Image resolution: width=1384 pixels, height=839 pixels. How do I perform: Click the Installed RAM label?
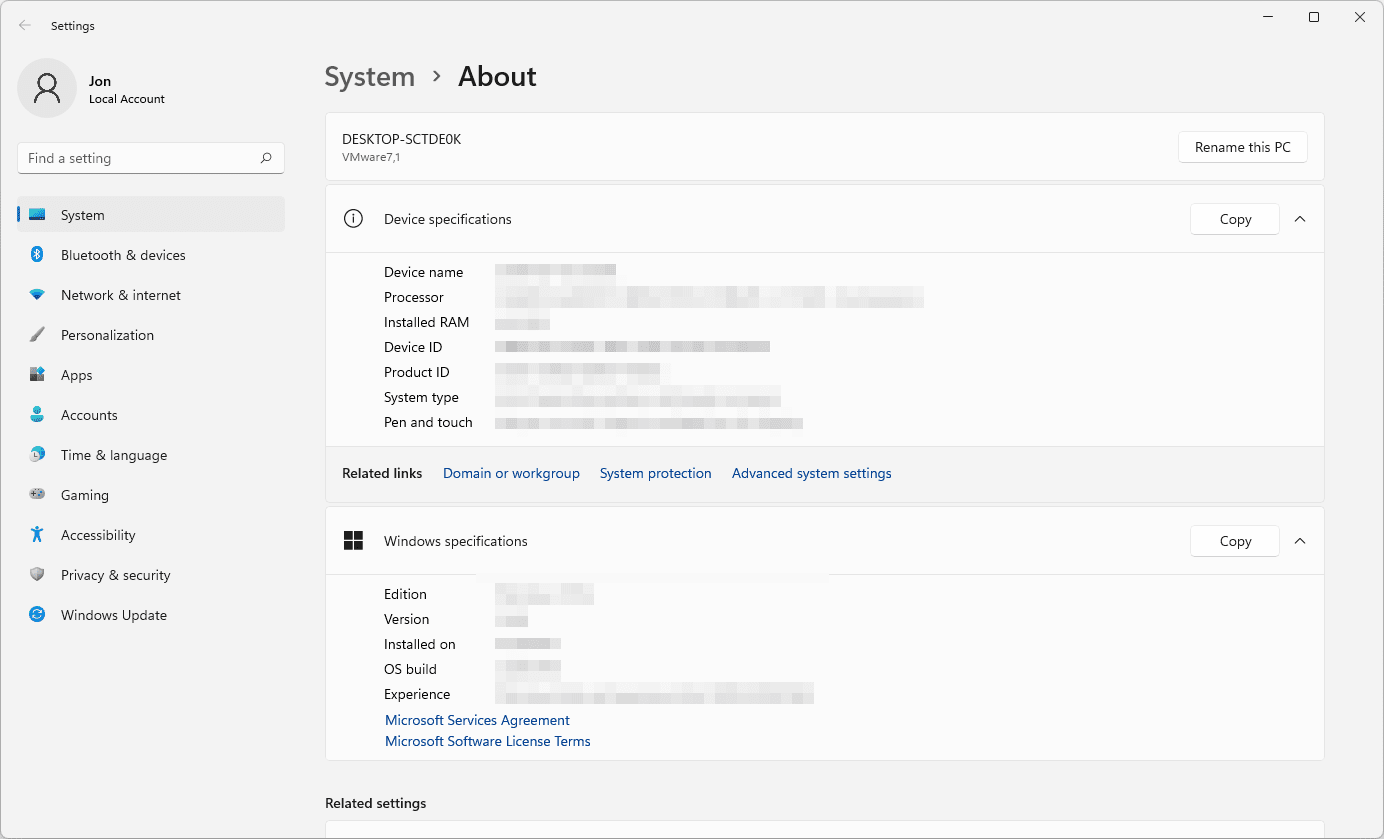tap(427, 322)
